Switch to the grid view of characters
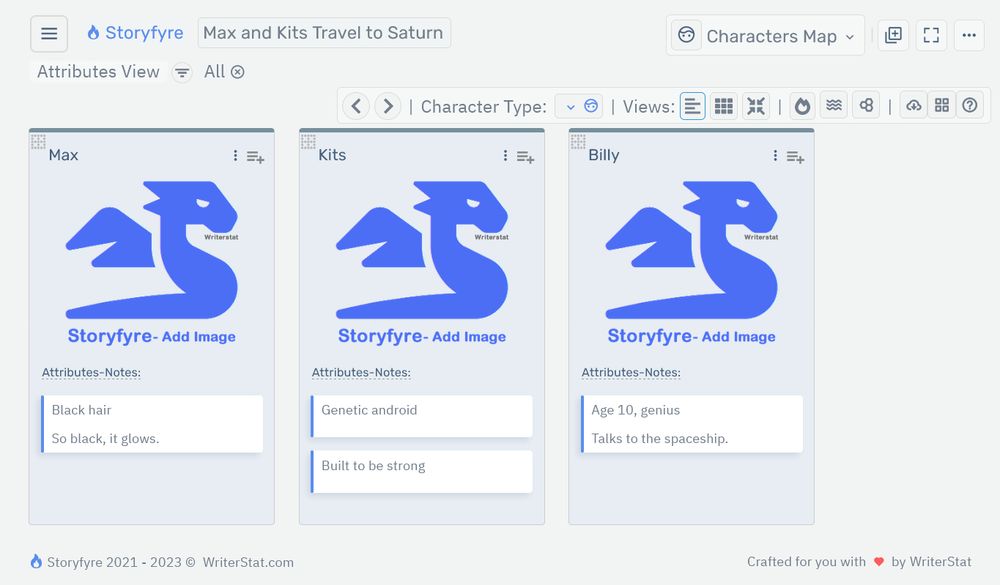The image size is (1000, 585). [x=724, y=105]
